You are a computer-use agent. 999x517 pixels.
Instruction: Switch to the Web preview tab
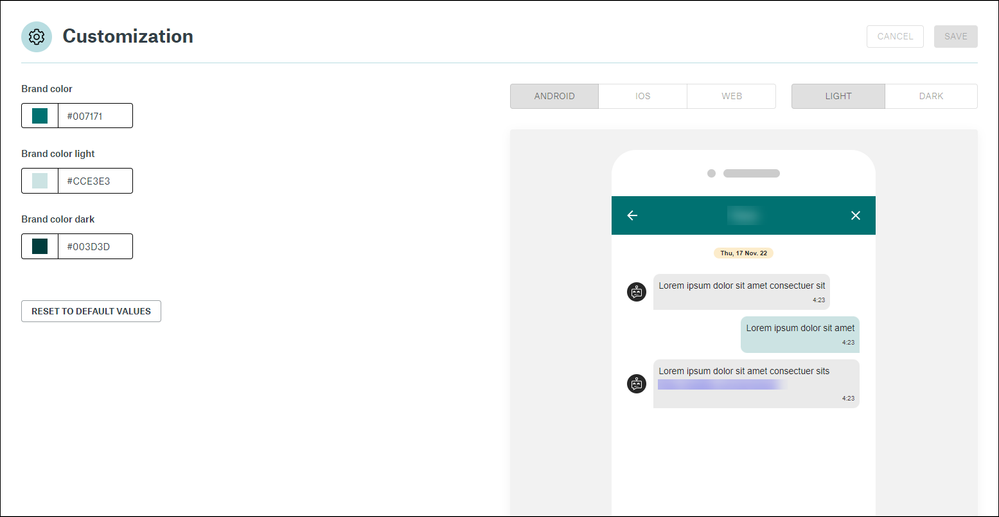coord(731,96)
